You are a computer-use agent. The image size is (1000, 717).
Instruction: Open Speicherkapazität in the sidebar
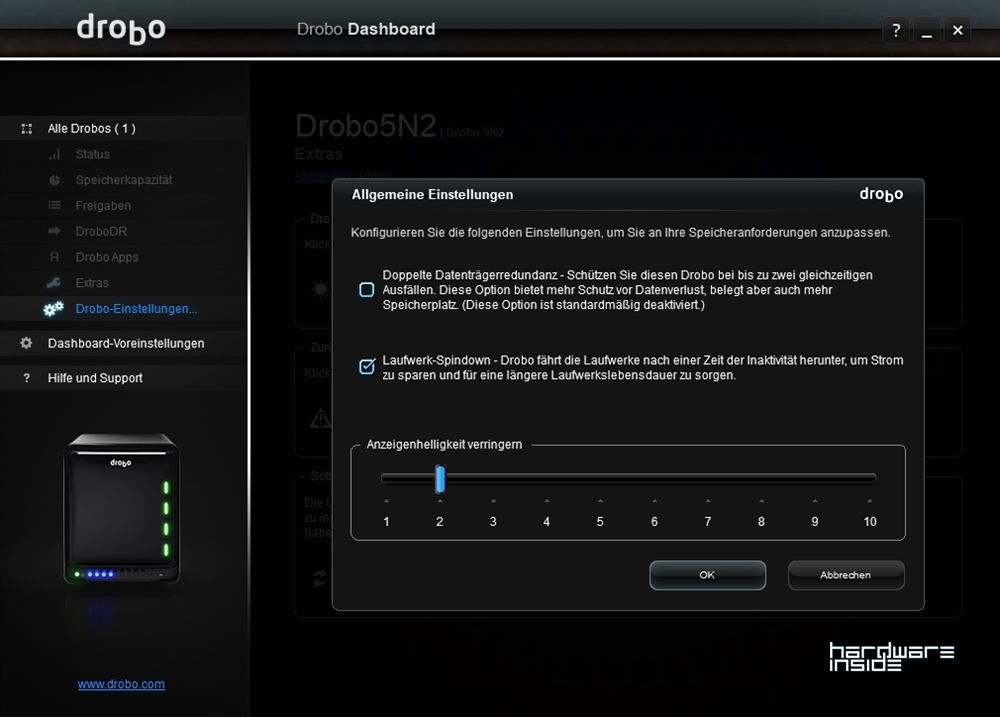click(124, 180)
